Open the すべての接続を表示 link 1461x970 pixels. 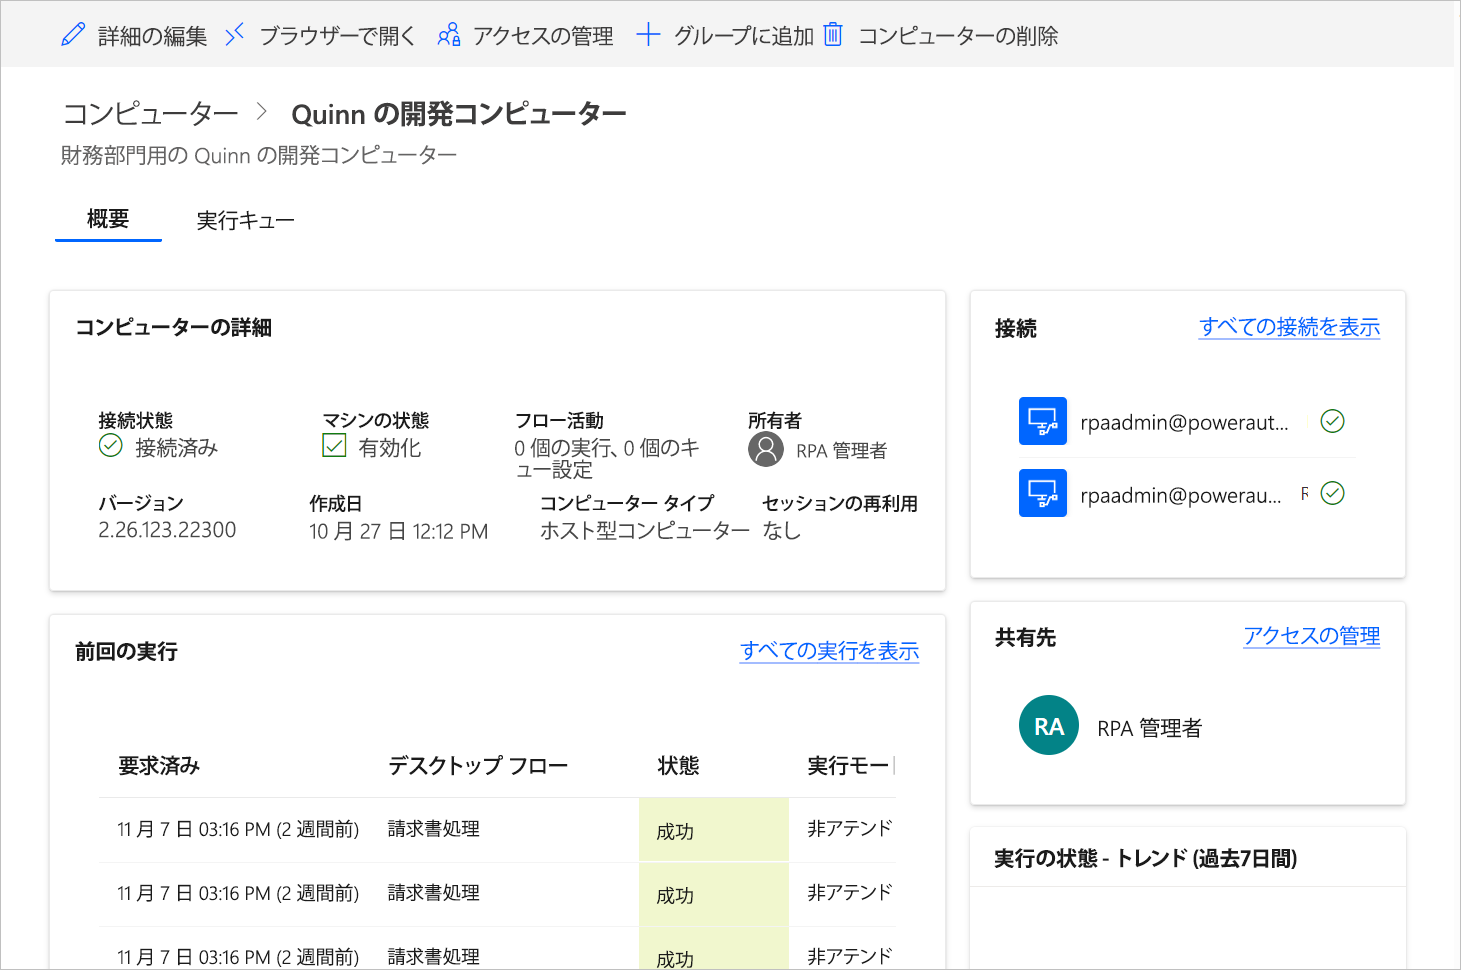click(1289, 327)
